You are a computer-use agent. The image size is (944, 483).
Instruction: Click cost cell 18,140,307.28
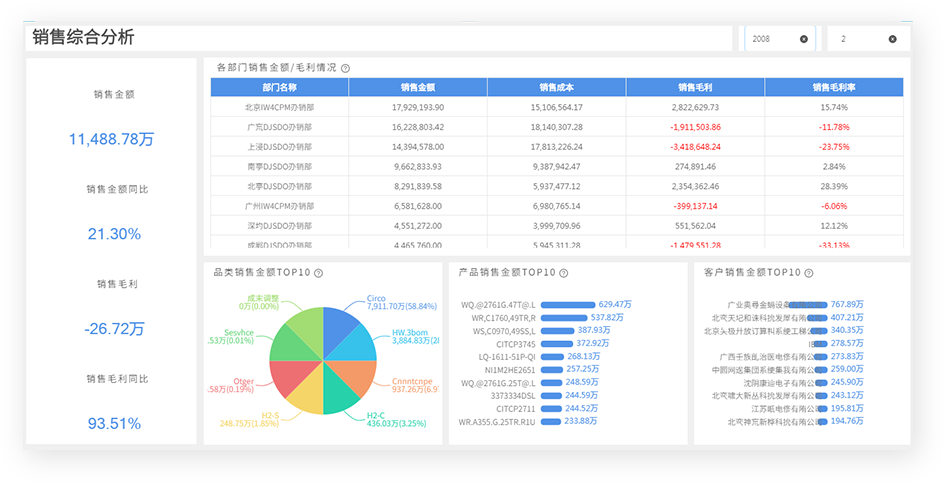pos(557,127)
